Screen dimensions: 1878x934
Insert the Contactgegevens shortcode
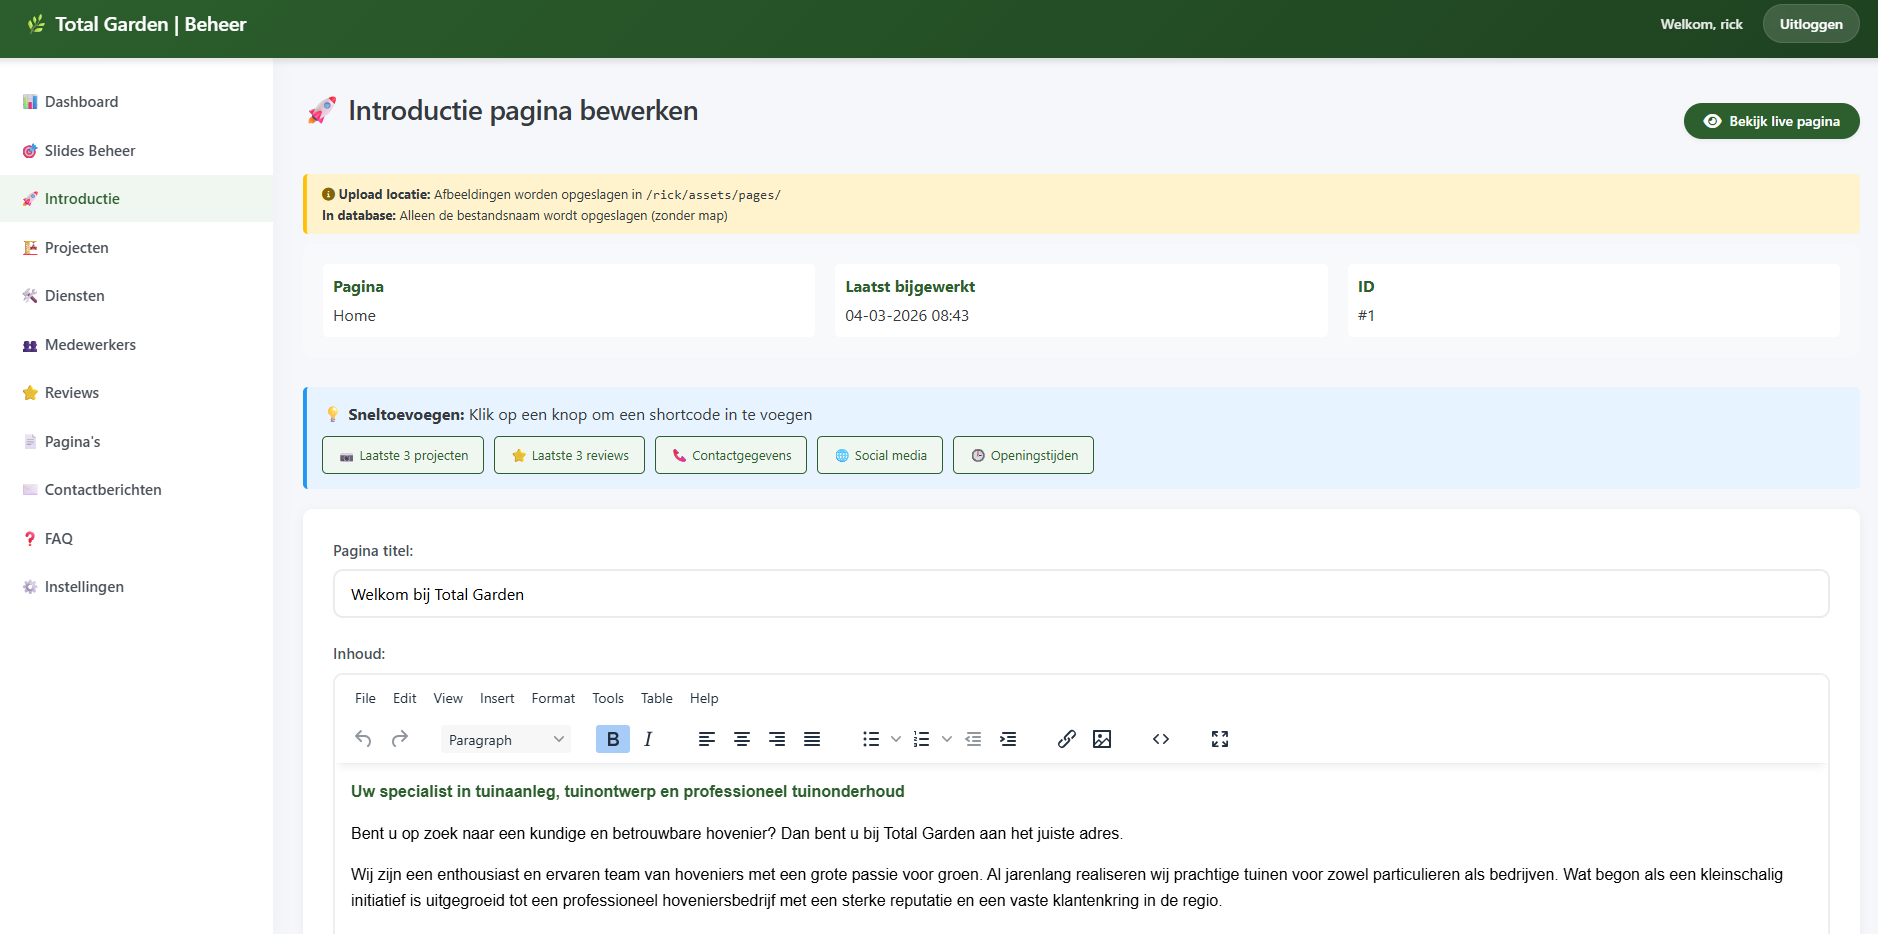731,455
